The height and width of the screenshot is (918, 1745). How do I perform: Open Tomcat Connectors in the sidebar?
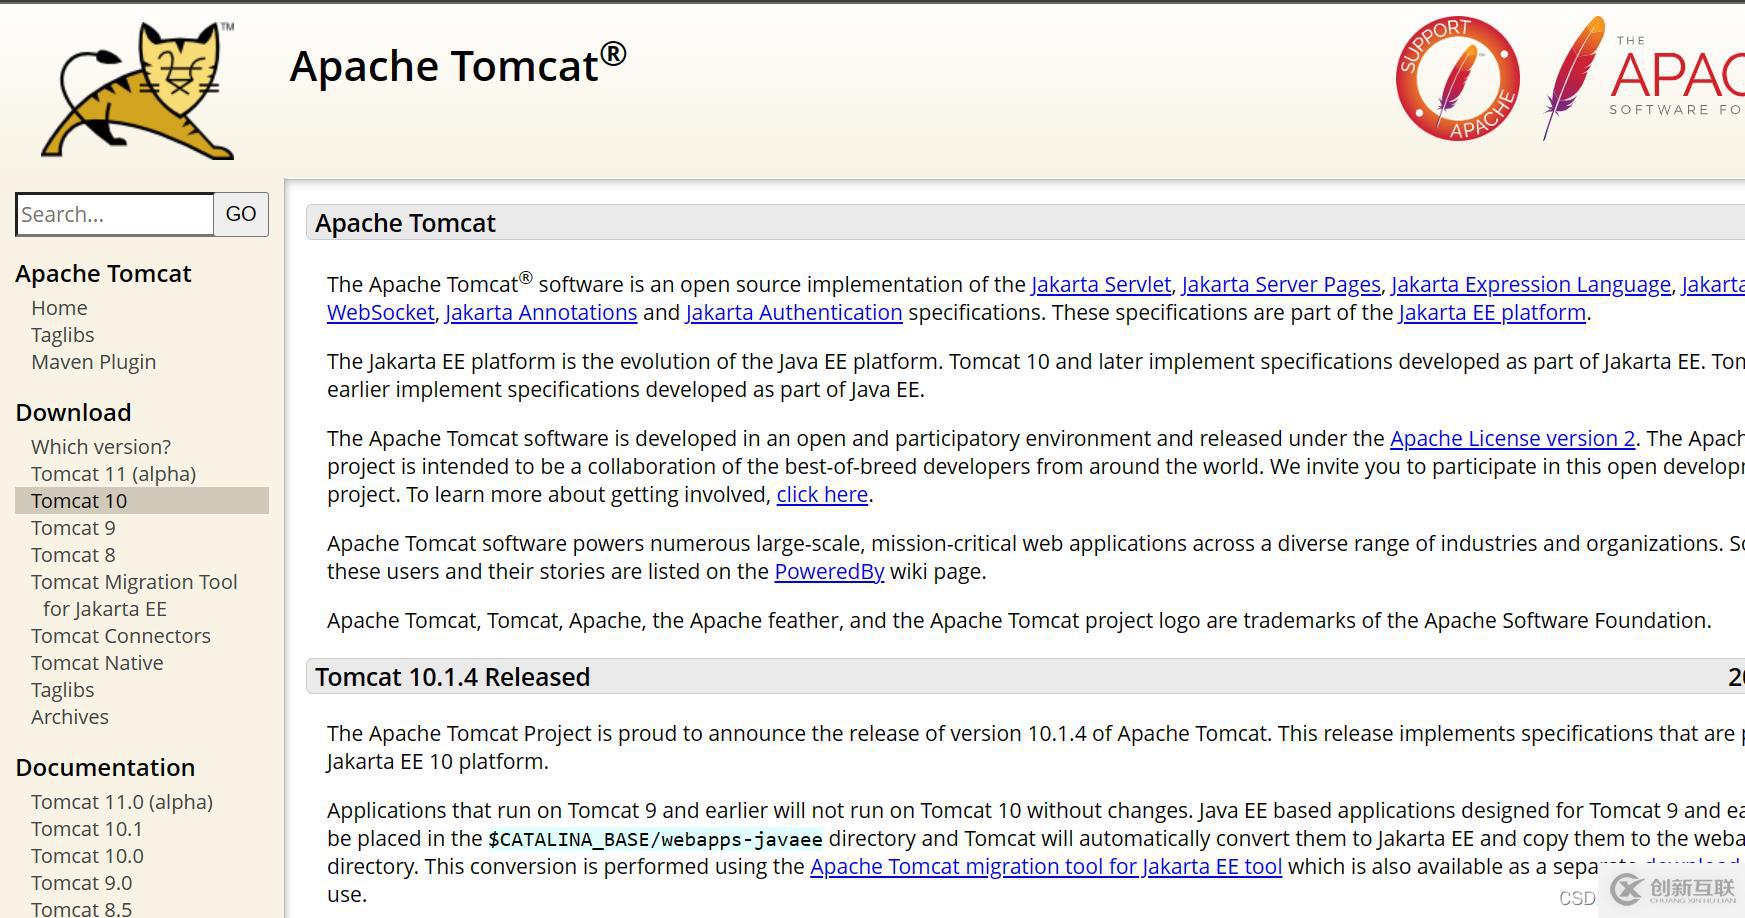[x=121, y=636]
